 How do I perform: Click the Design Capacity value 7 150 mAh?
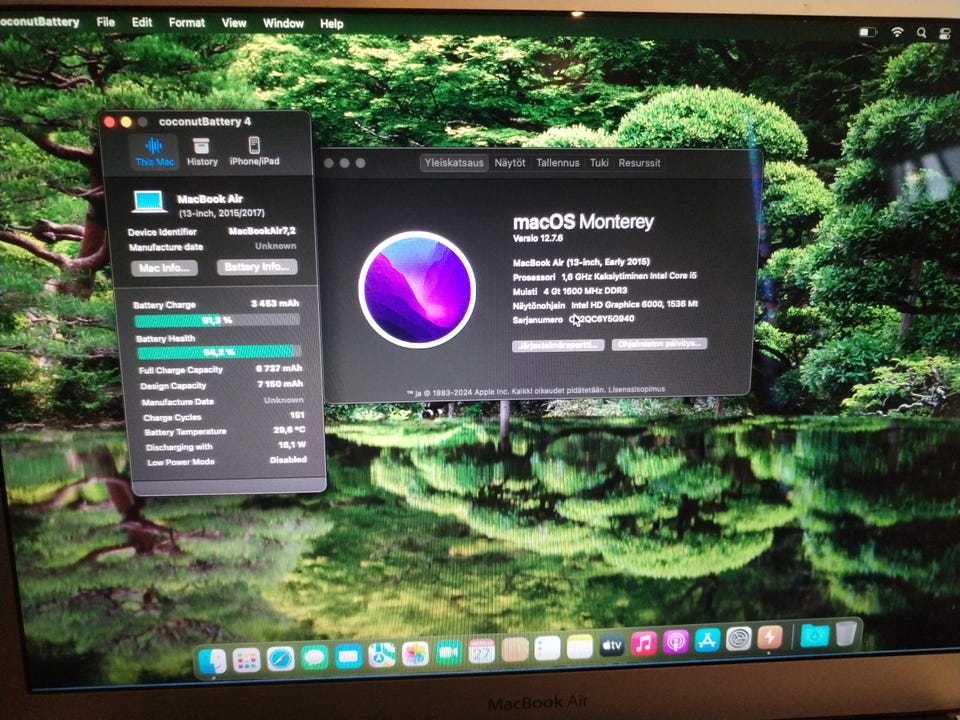coord(280,384)
